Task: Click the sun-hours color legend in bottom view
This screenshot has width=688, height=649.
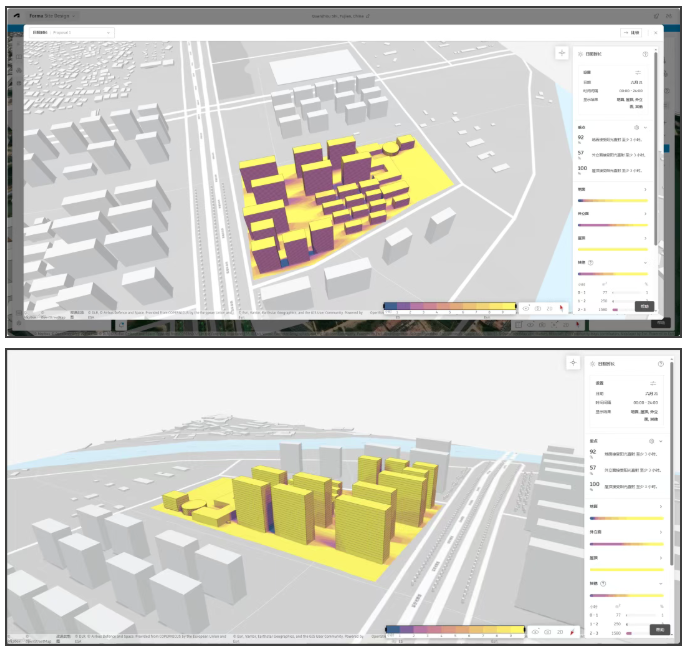Action: coord(455,630)
